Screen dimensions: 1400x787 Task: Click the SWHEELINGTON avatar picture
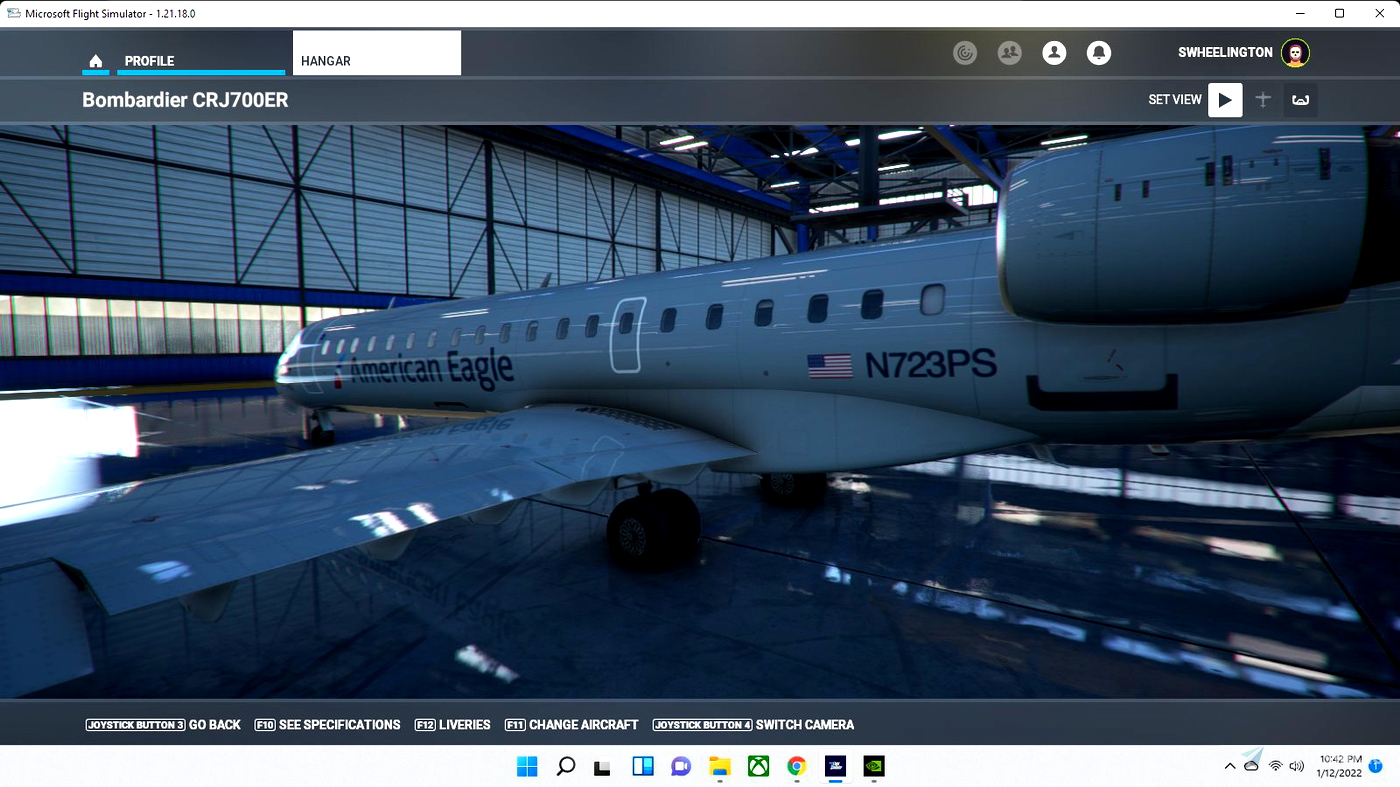[x=1295, y=52]
